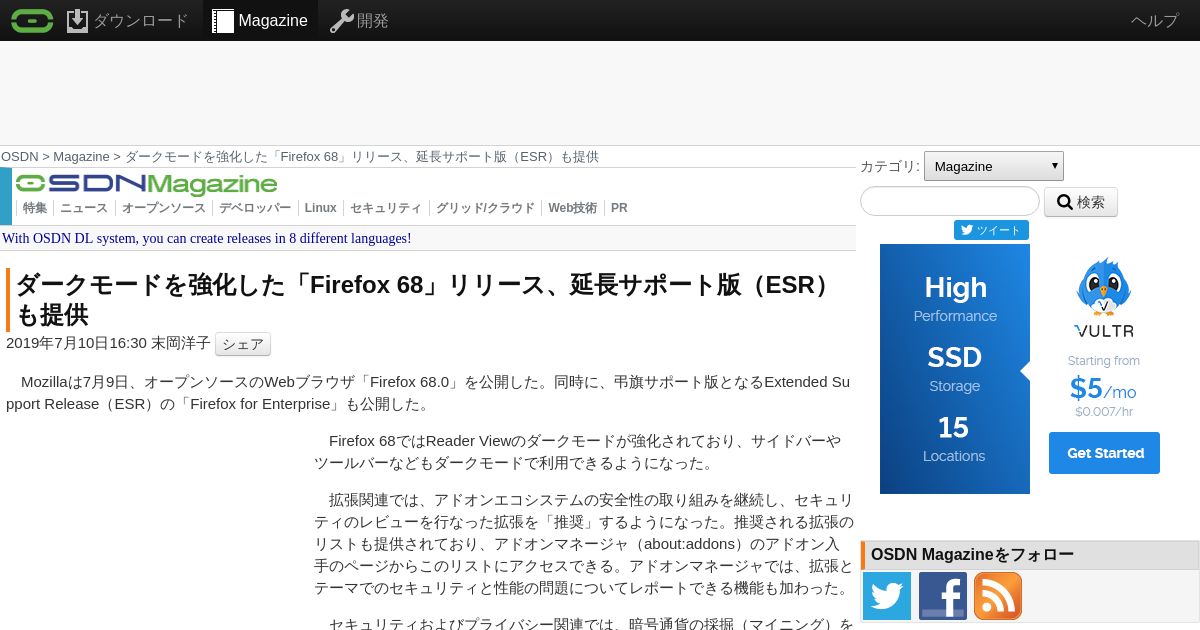Click the date 2019年7月10日16:30
This screenshot has width=1200, height=630.
click(x=77, y=343)
